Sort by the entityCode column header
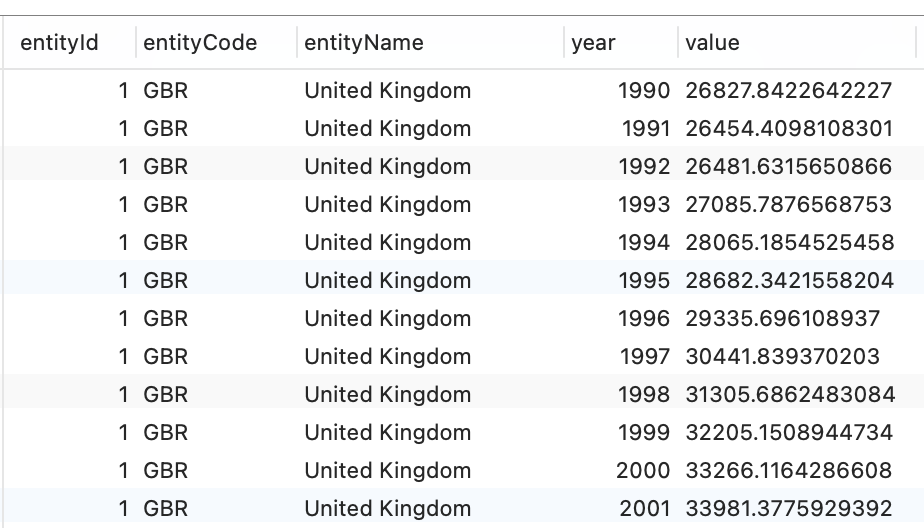This screenshot has width=924, height=528. tap(200, 43)
